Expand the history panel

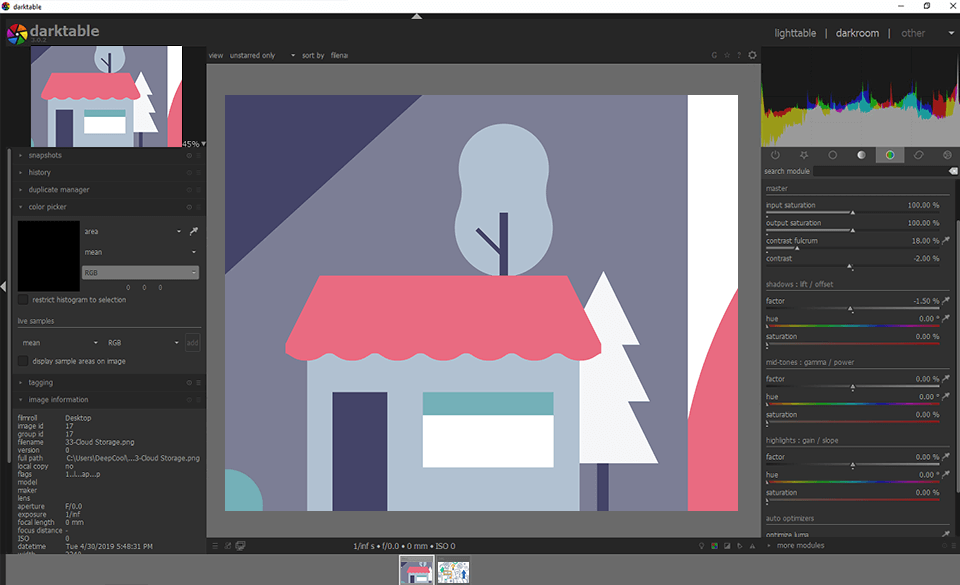tap(39, 172)
